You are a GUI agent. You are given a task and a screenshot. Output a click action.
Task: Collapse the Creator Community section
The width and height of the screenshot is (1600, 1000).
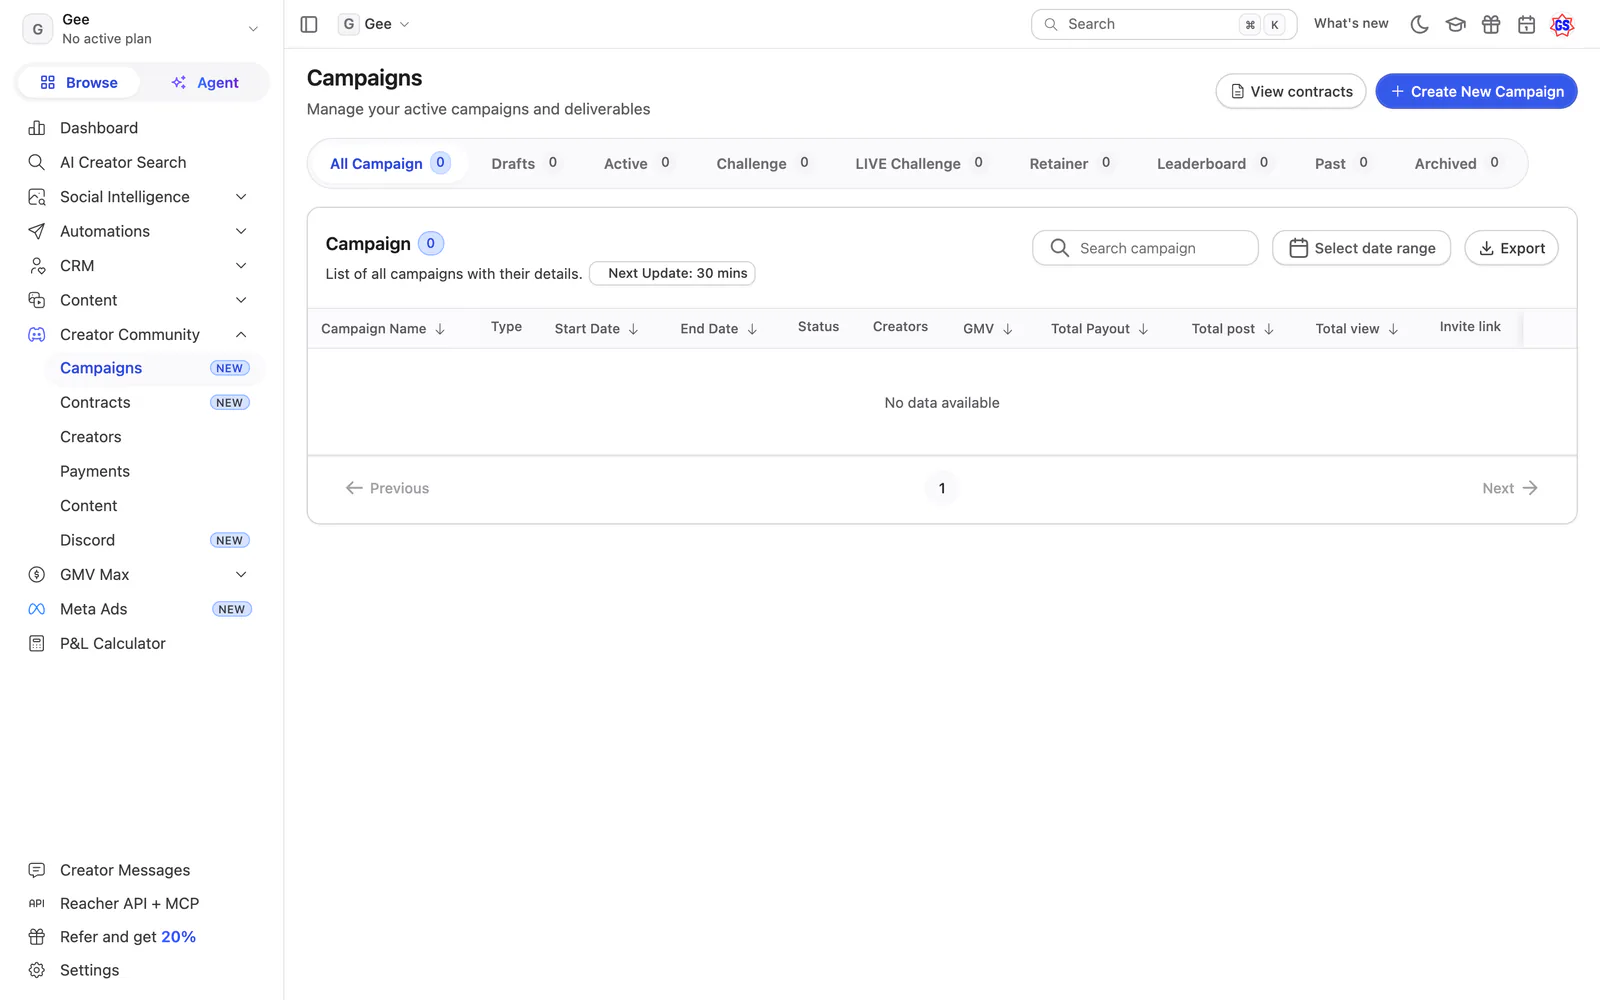(241, 334)
